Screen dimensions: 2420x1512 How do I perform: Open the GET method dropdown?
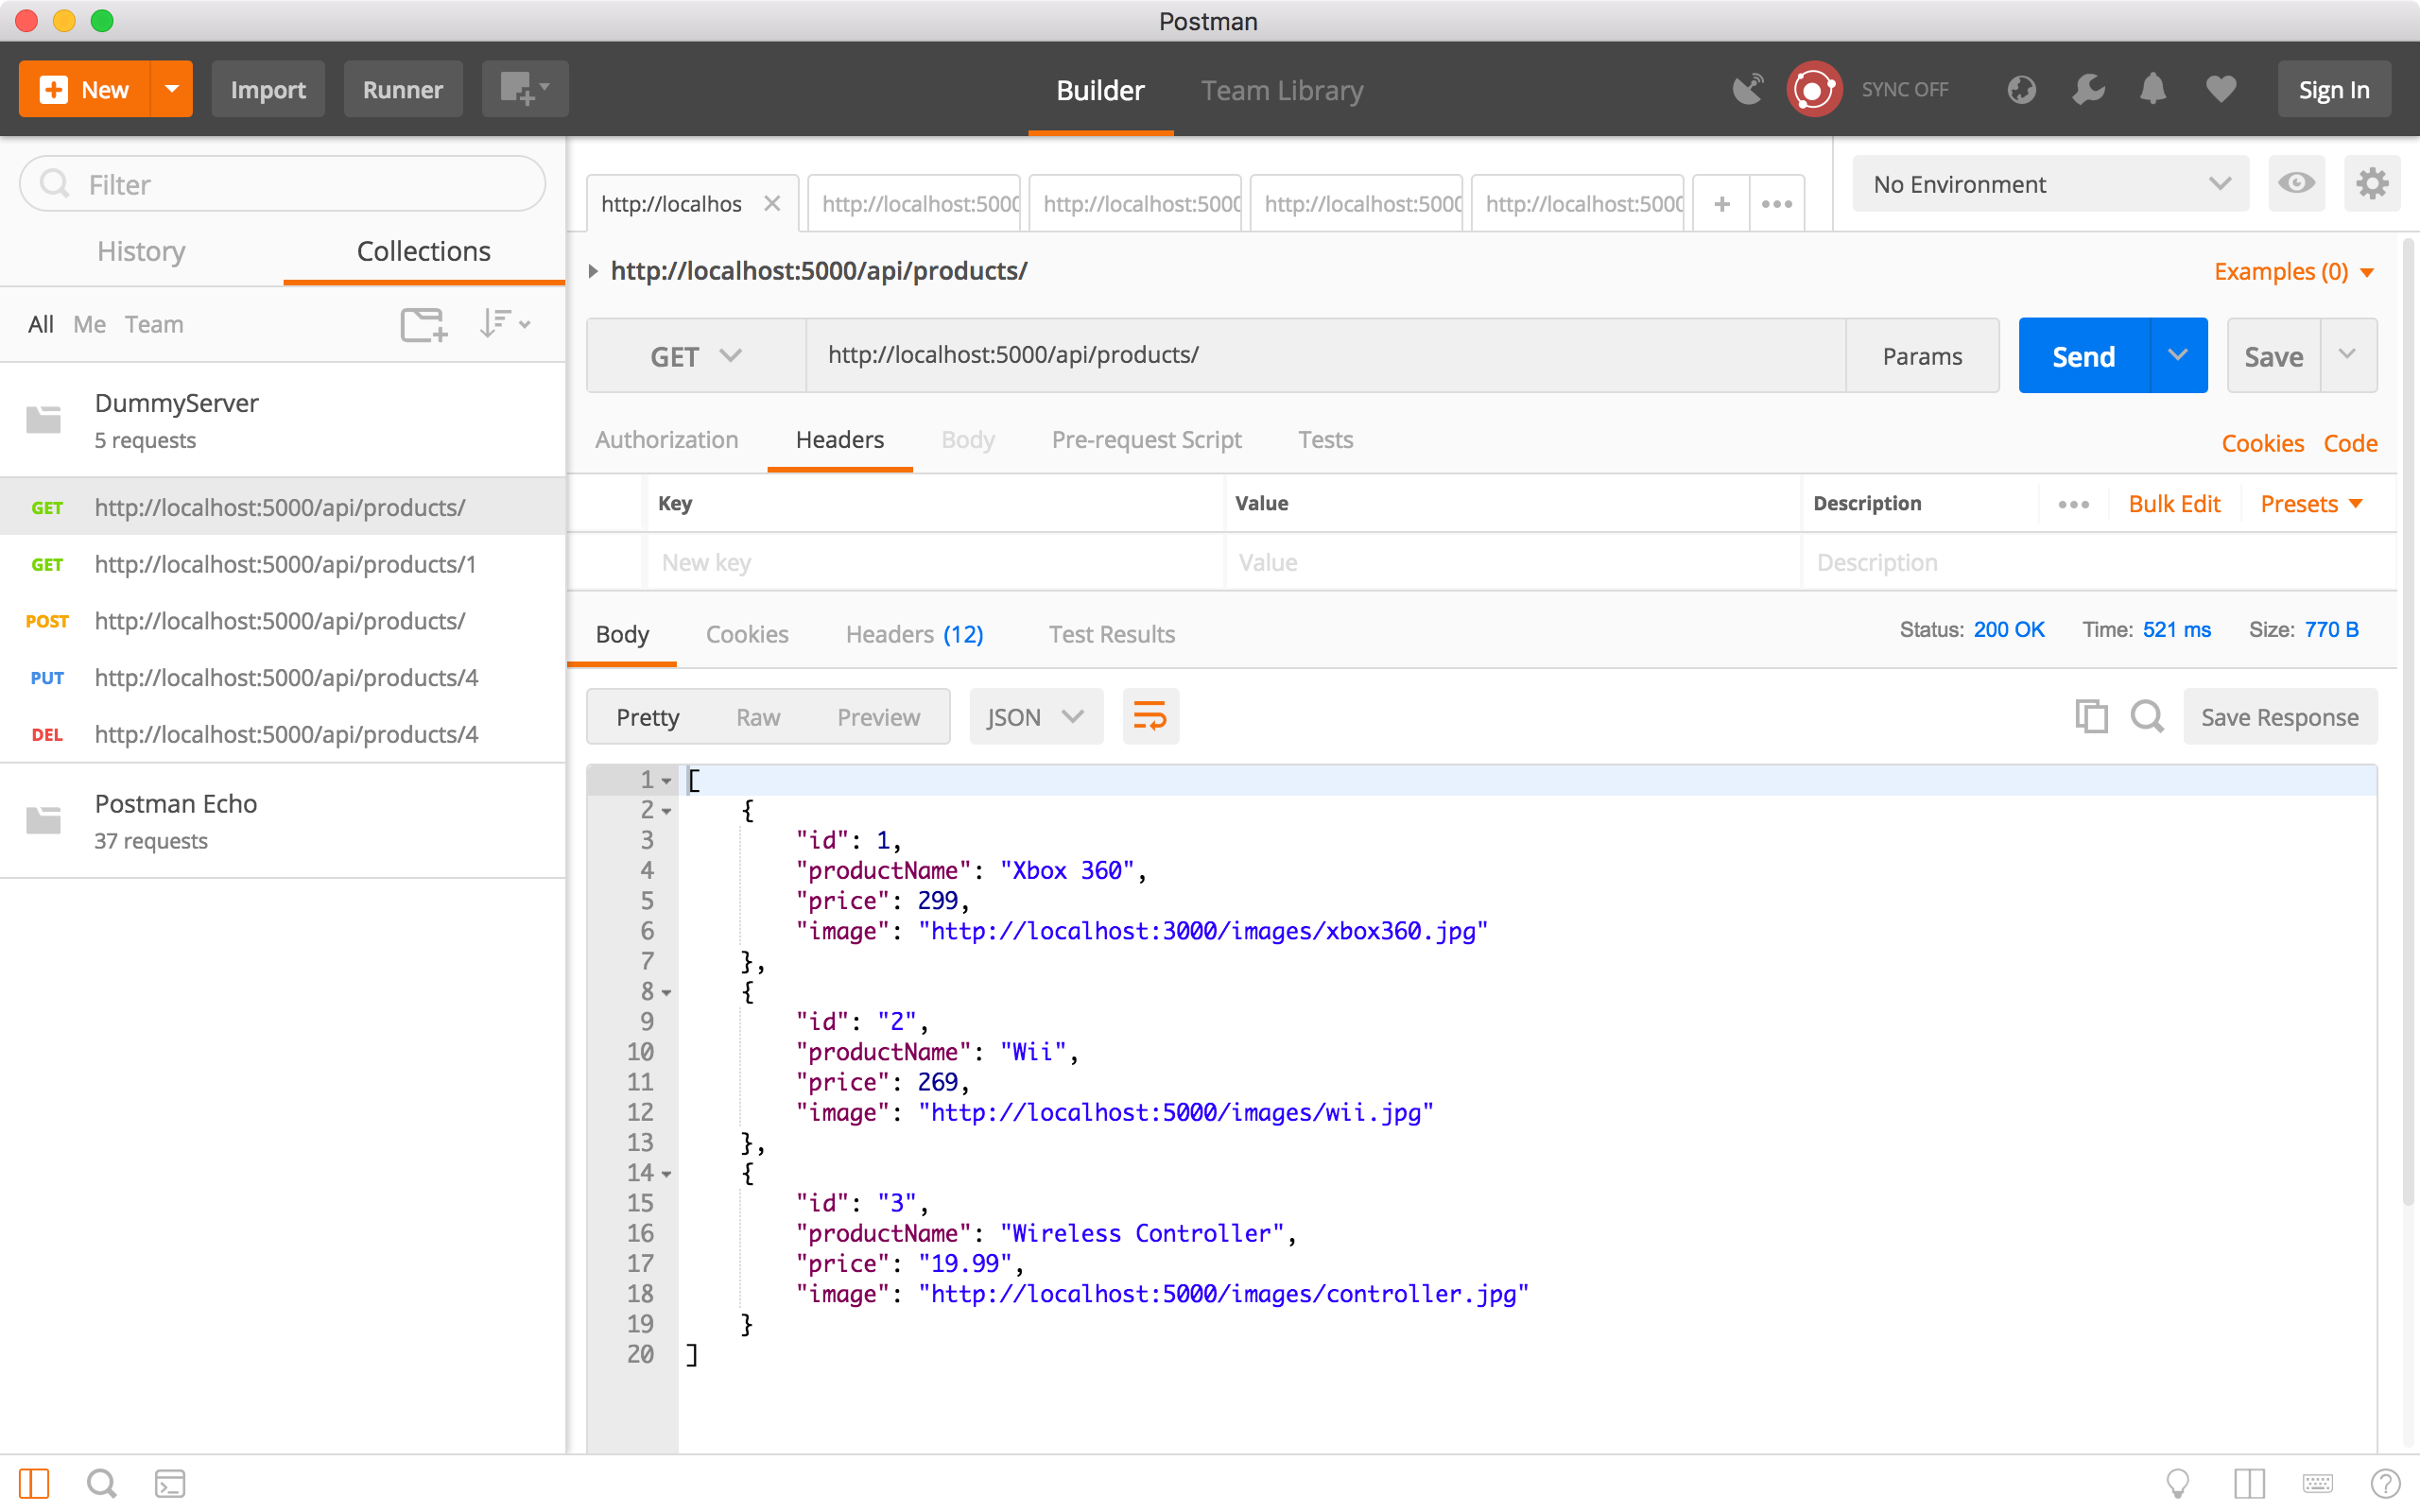point(696,356)
